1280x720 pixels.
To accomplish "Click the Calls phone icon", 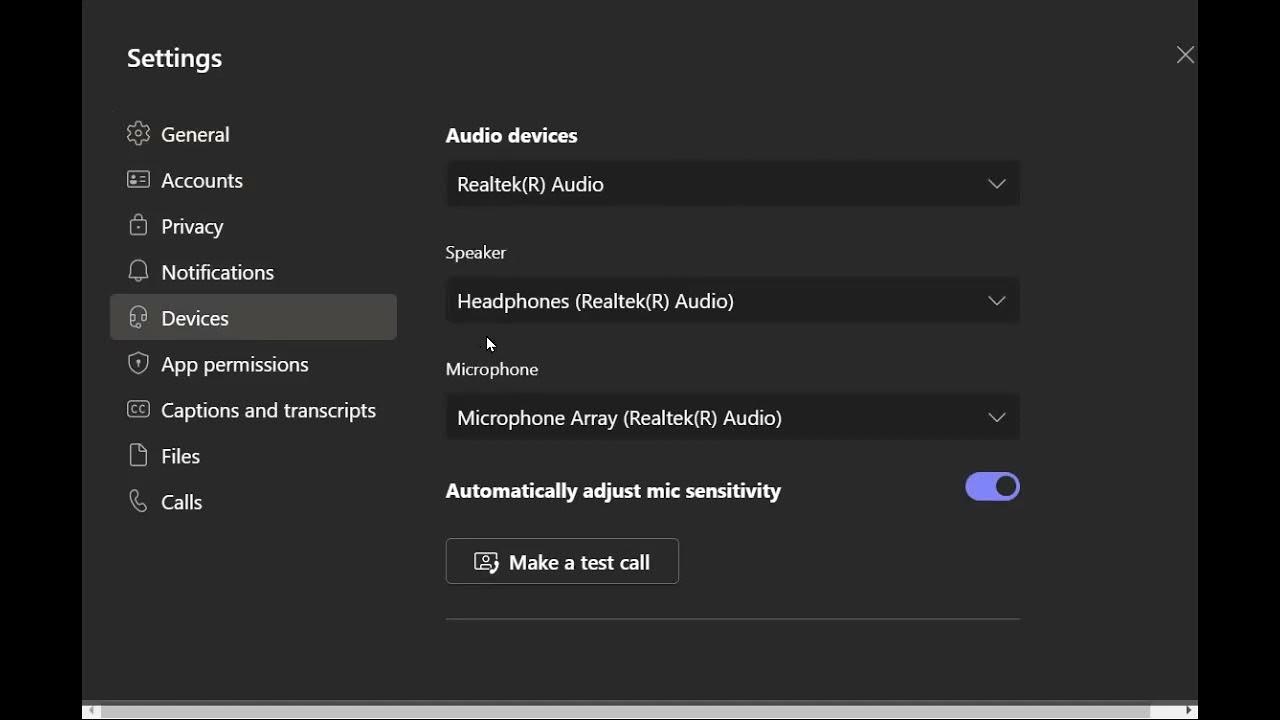I will click(x=138, y=502).
